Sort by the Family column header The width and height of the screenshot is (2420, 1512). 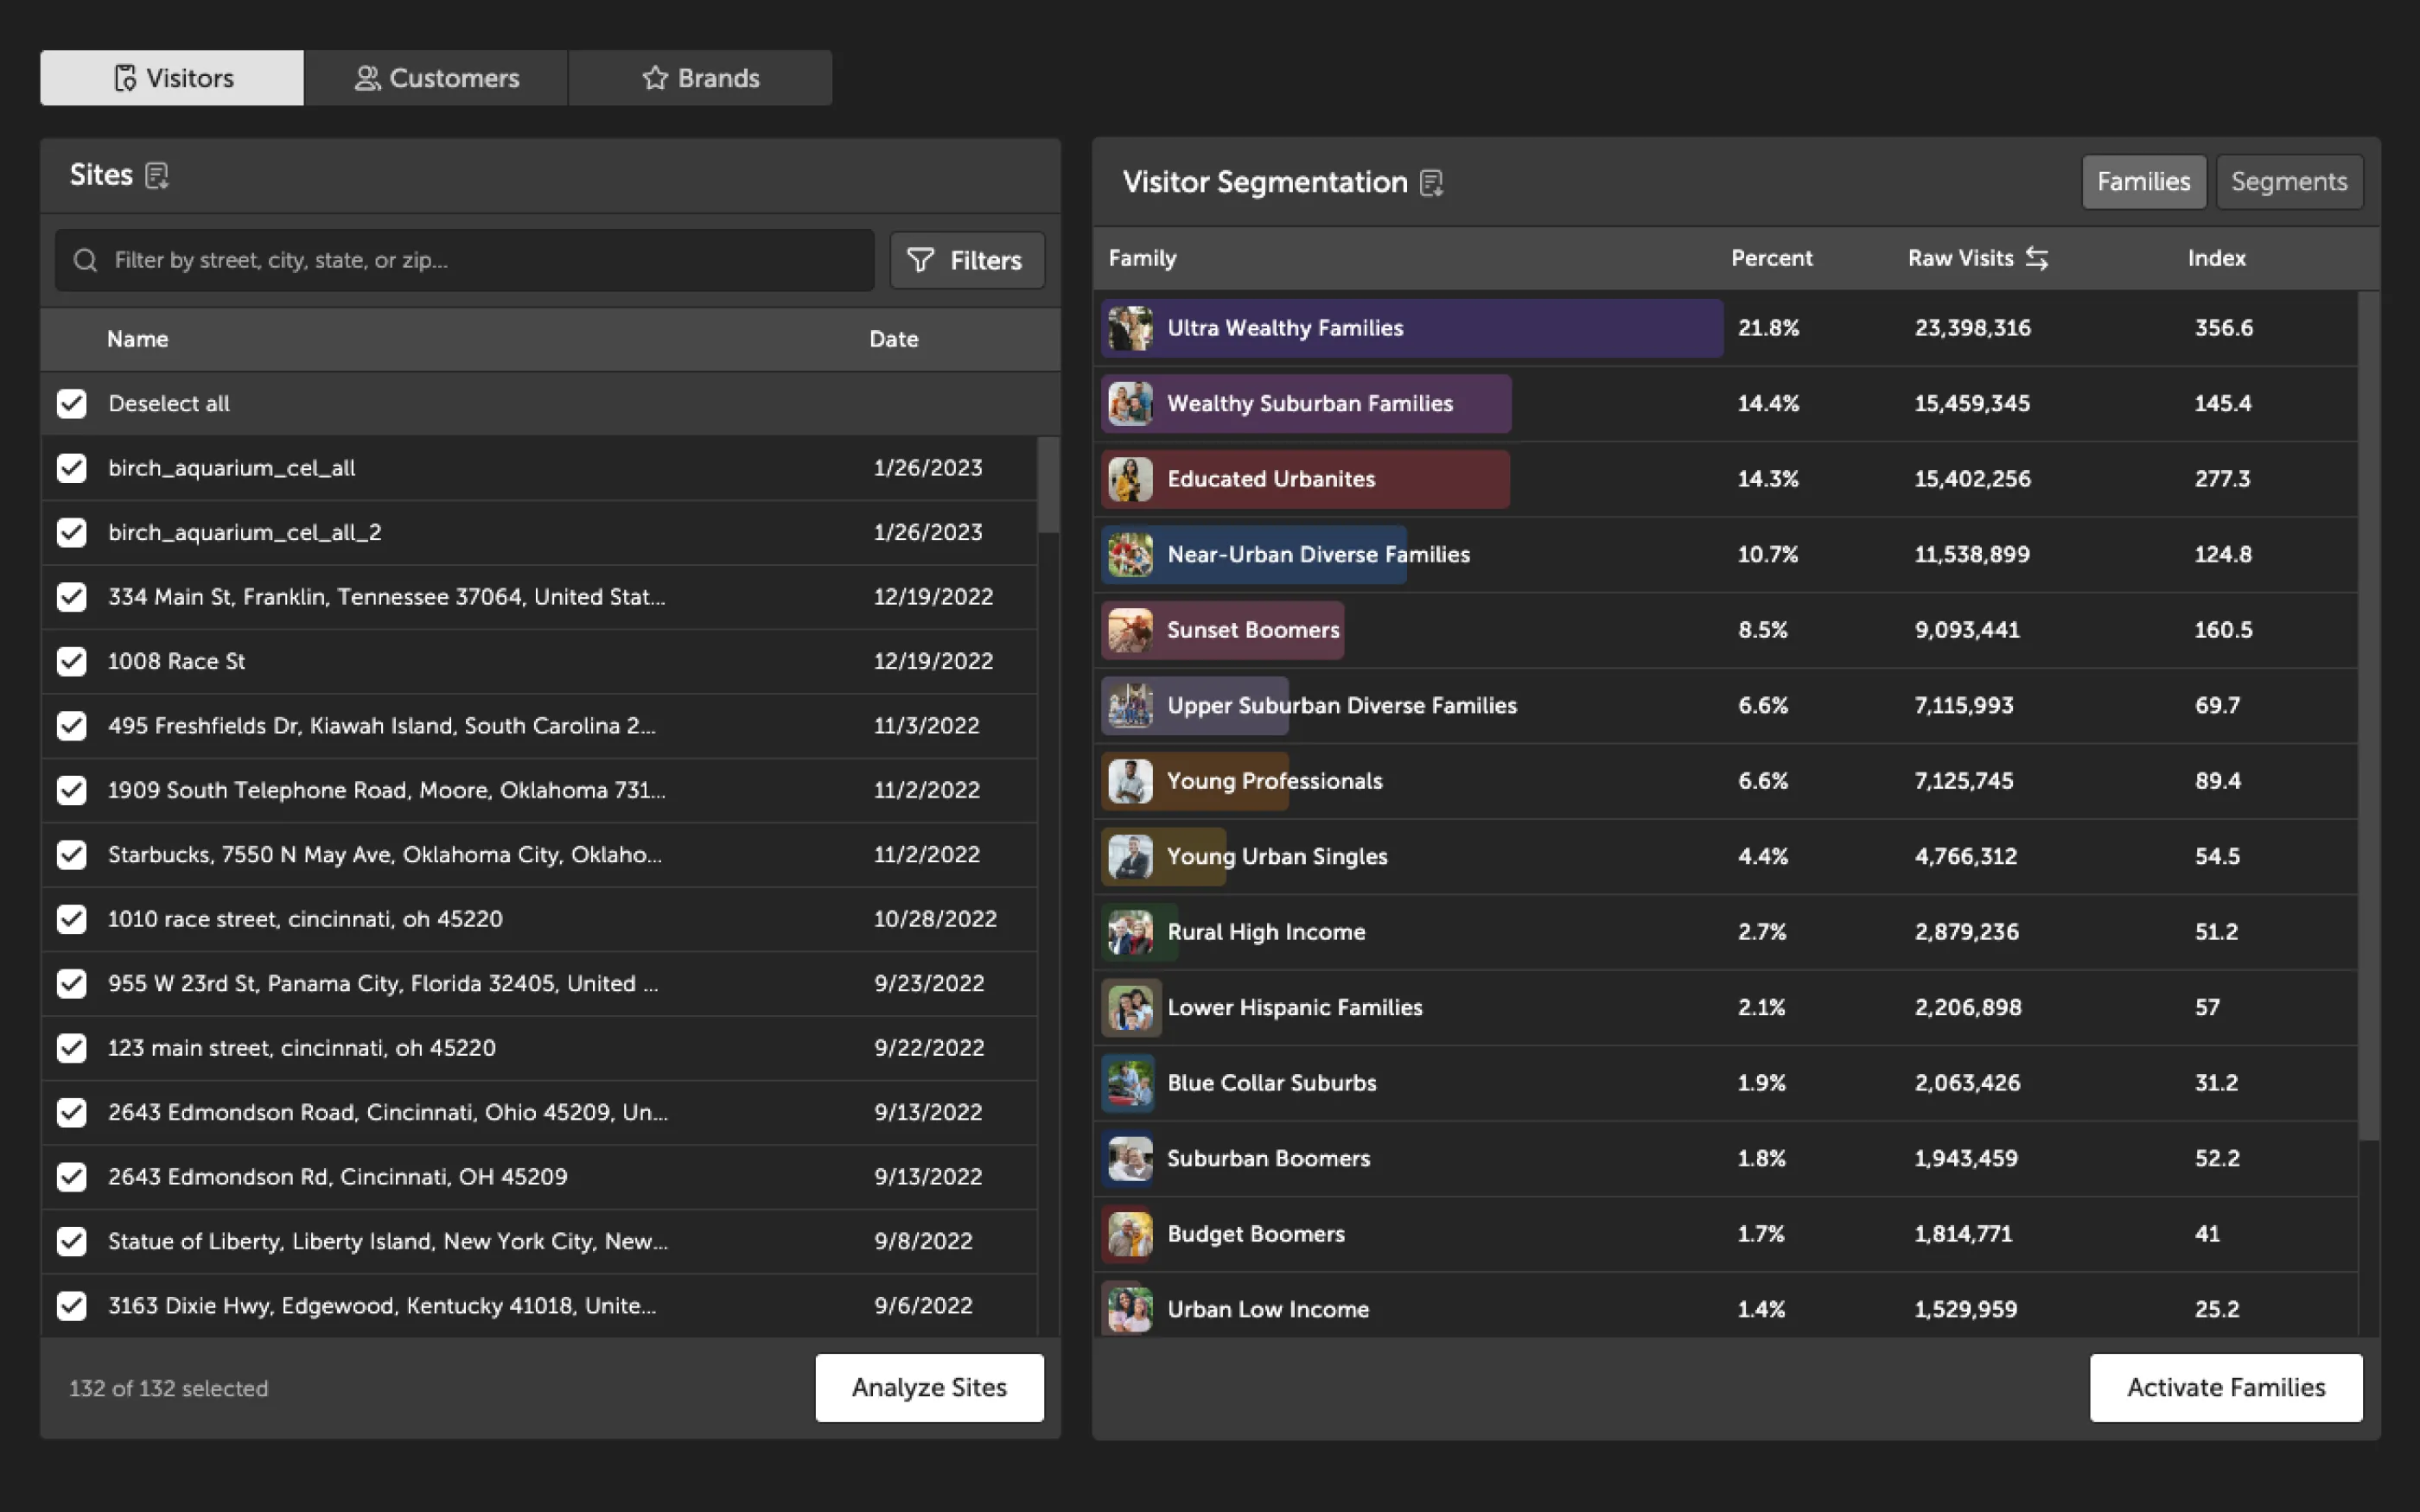1142,258
